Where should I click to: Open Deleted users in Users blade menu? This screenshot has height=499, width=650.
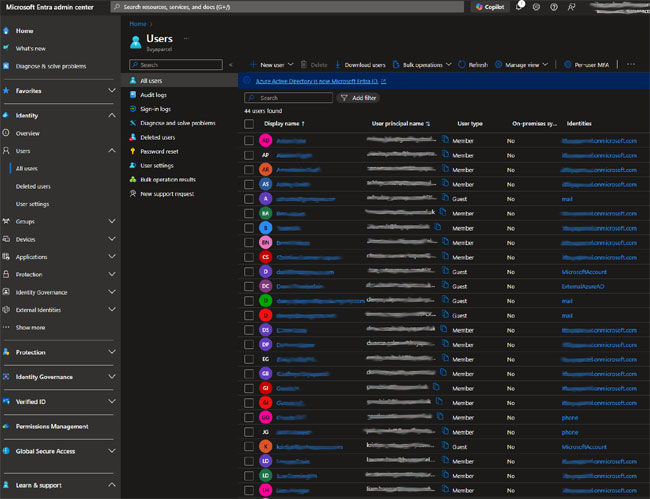pos(158,137)
